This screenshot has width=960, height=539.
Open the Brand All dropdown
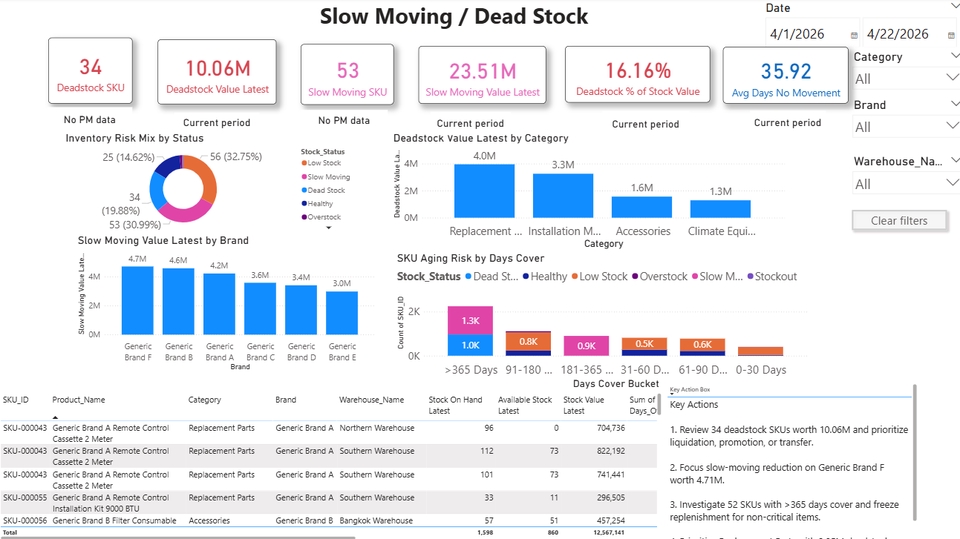pos(905,127)
